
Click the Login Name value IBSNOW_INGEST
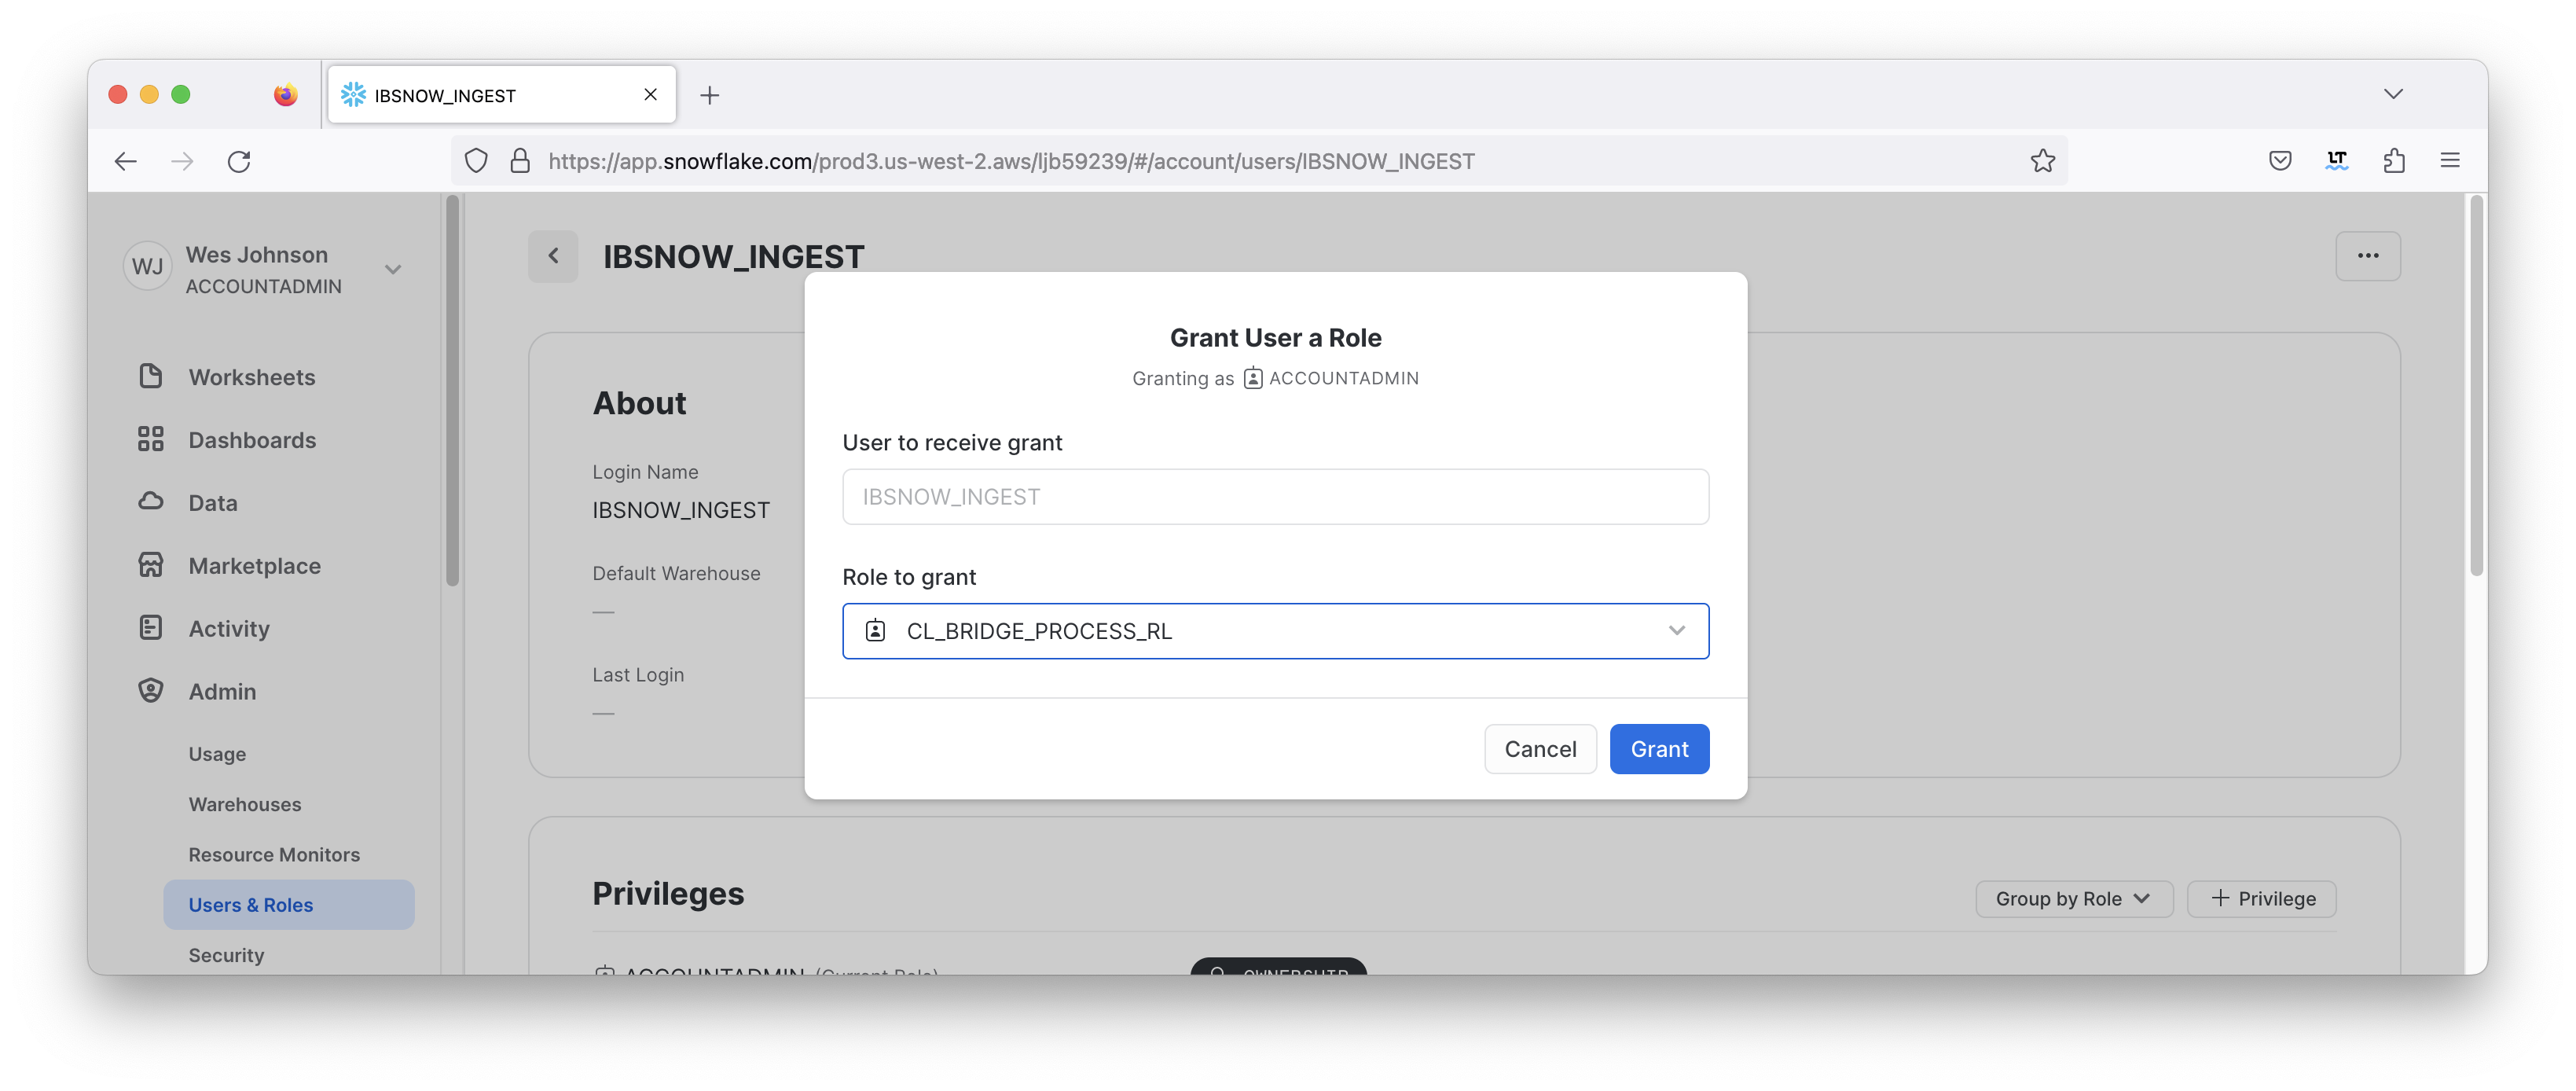pos(680,510)
